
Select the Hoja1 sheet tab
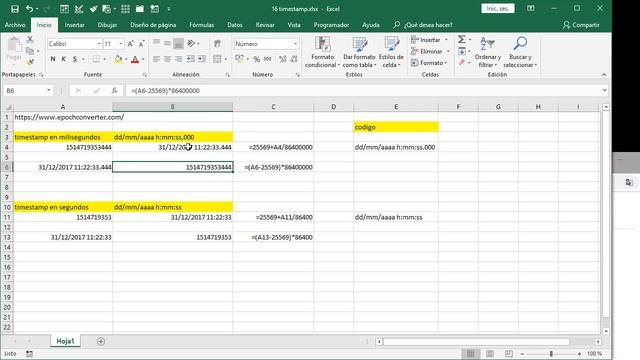coord(65,341)
